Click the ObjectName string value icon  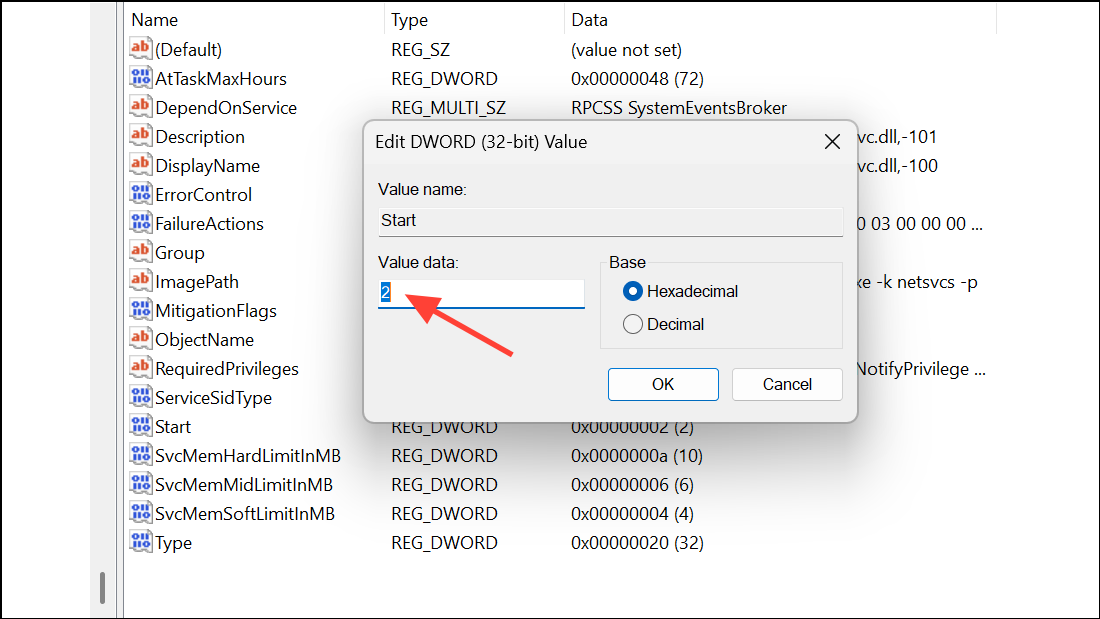click(139, 339)
